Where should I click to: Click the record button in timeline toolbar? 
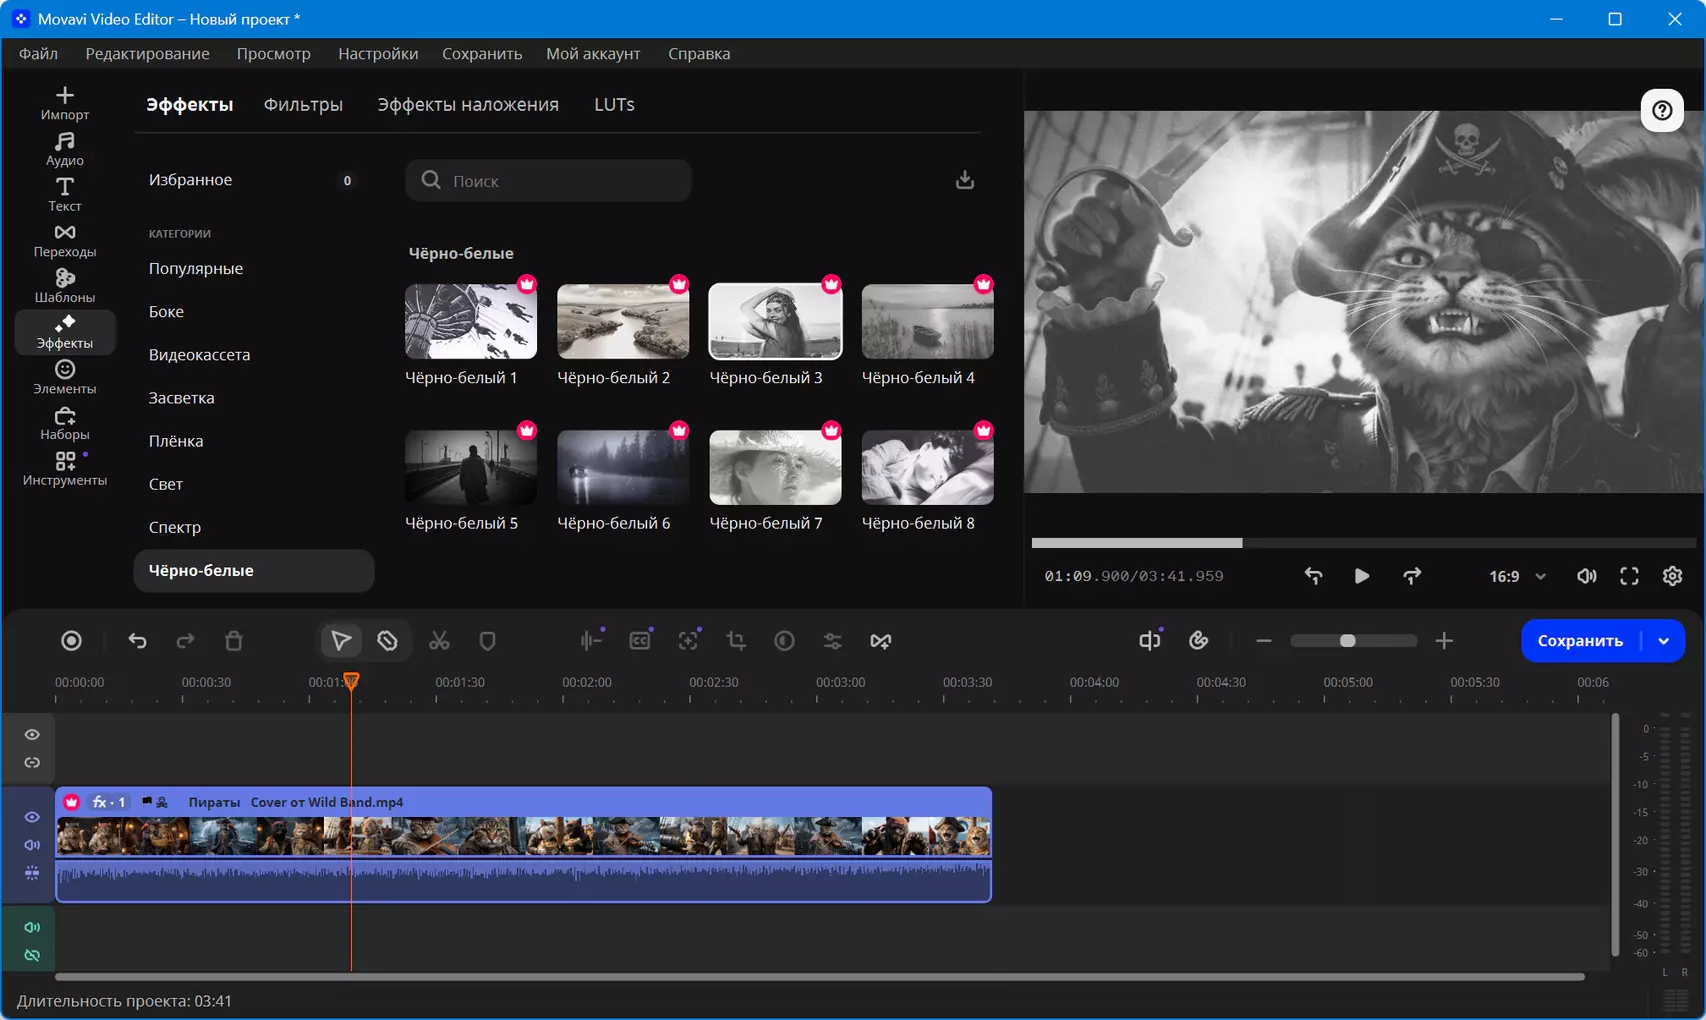pos(71,641)
